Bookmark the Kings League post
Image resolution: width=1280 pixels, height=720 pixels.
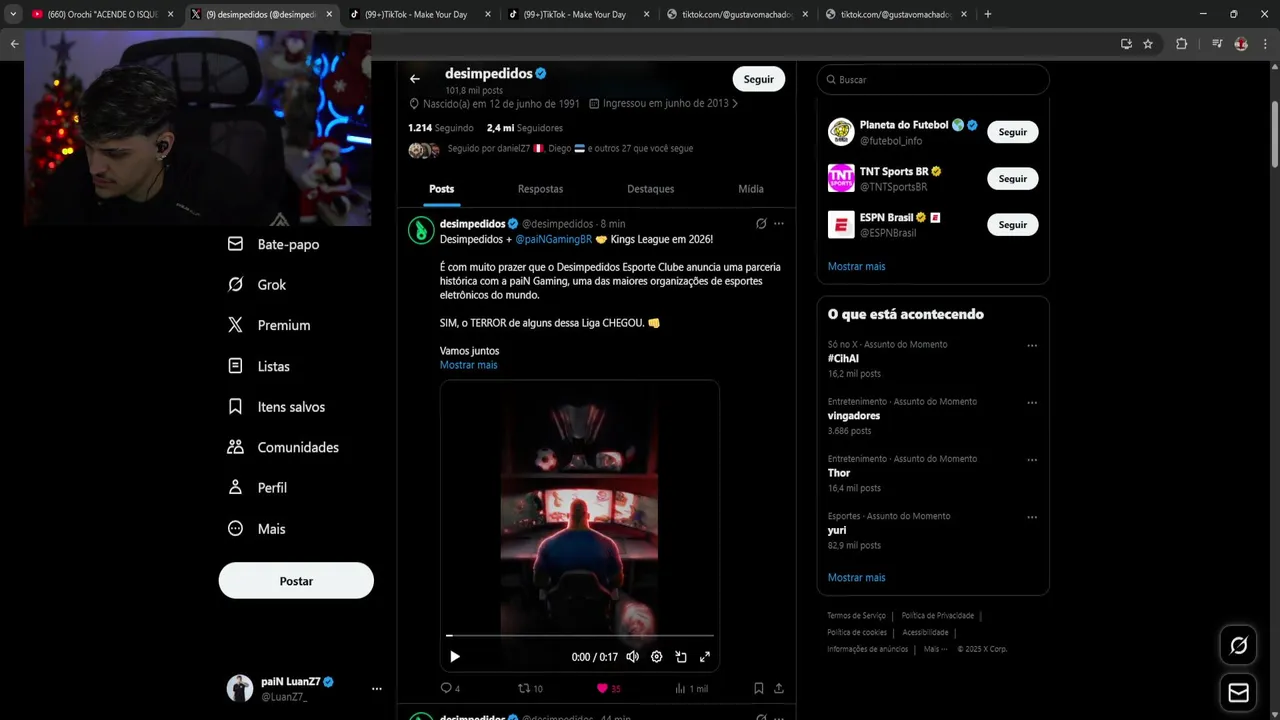coord(759,688)
